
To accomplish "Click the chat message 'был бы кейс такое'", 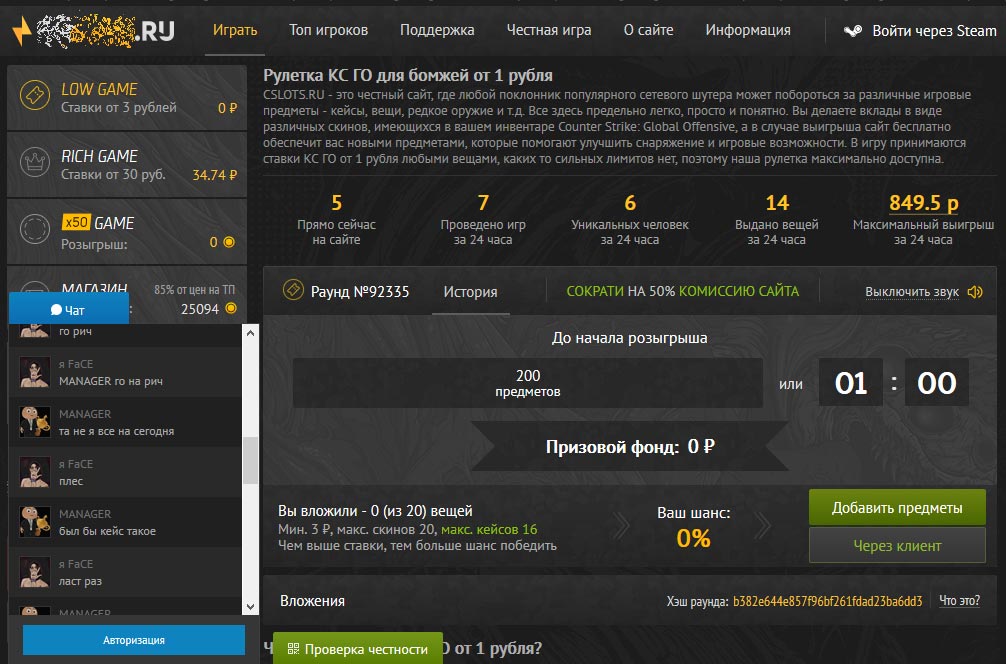I will (107, 531).
